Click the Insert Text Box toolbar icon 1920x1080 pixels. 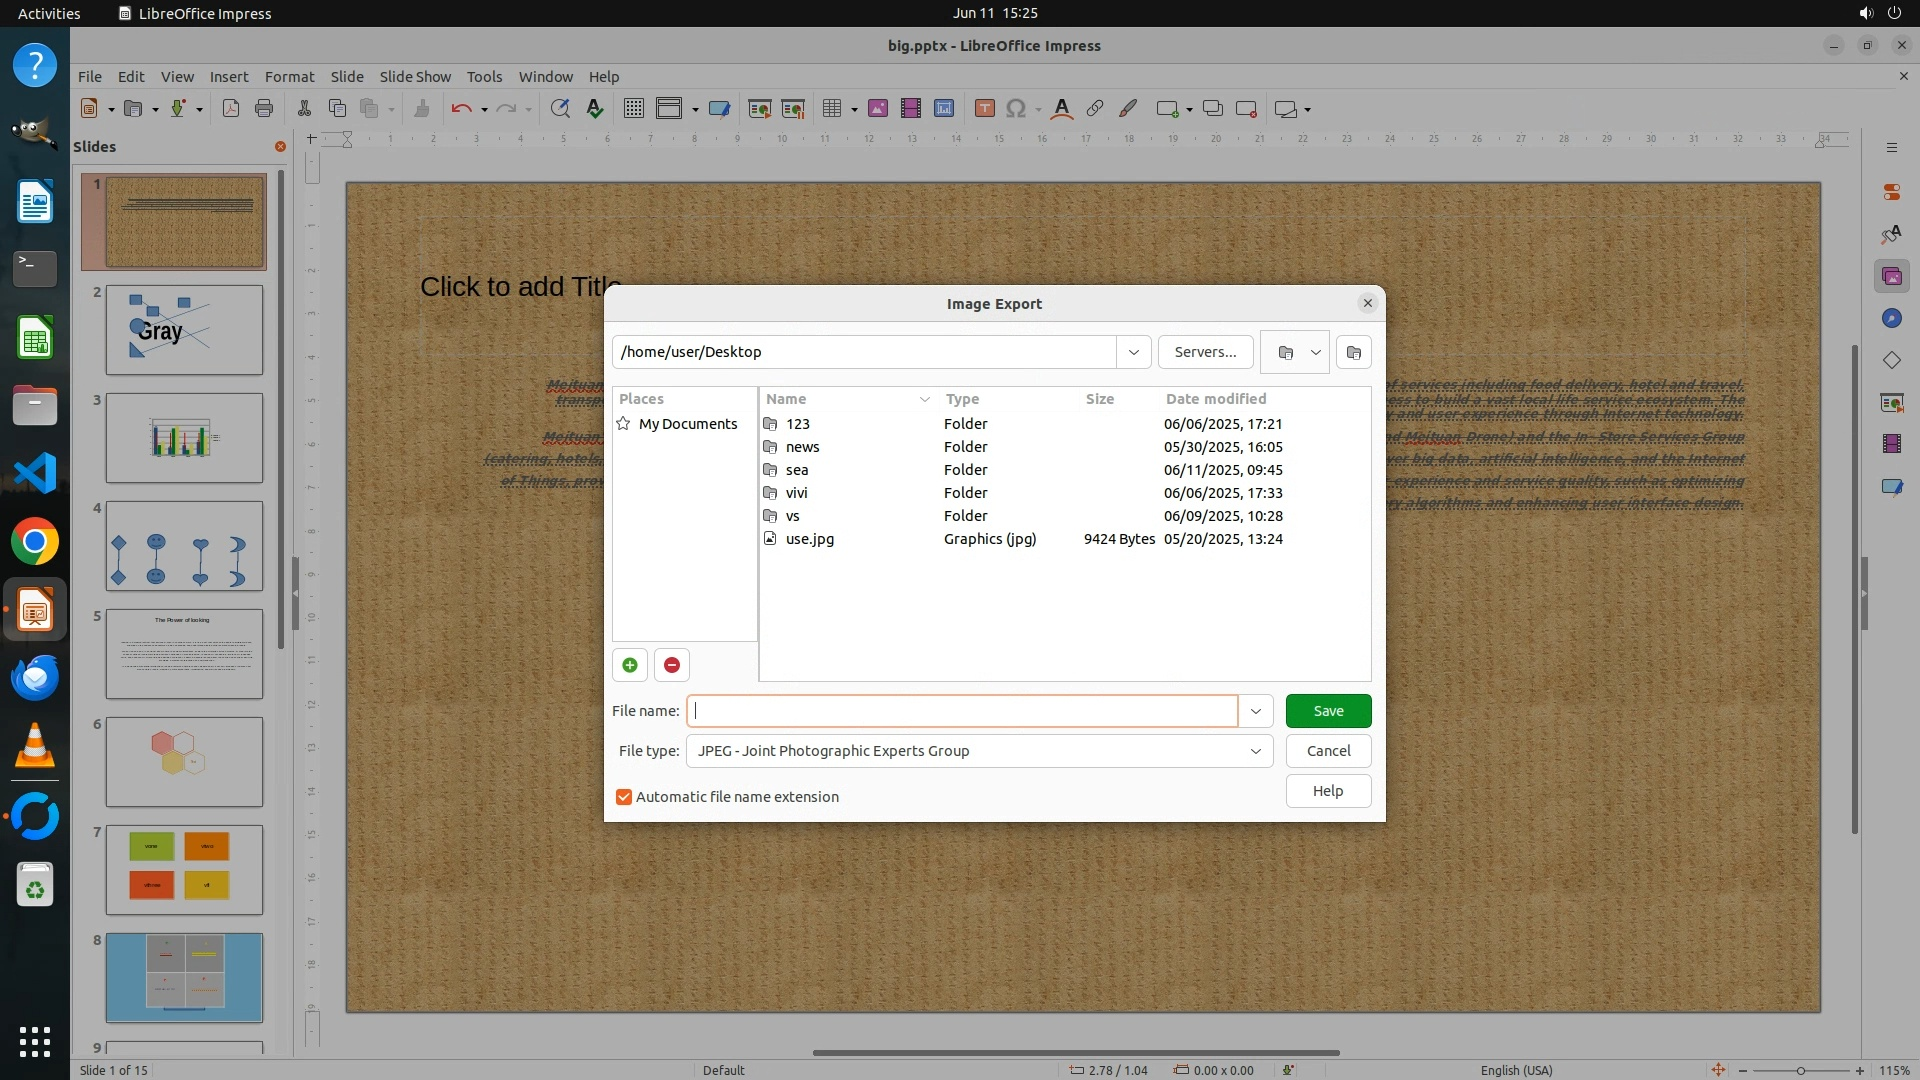pyautogui.click(x=984, y=109)
